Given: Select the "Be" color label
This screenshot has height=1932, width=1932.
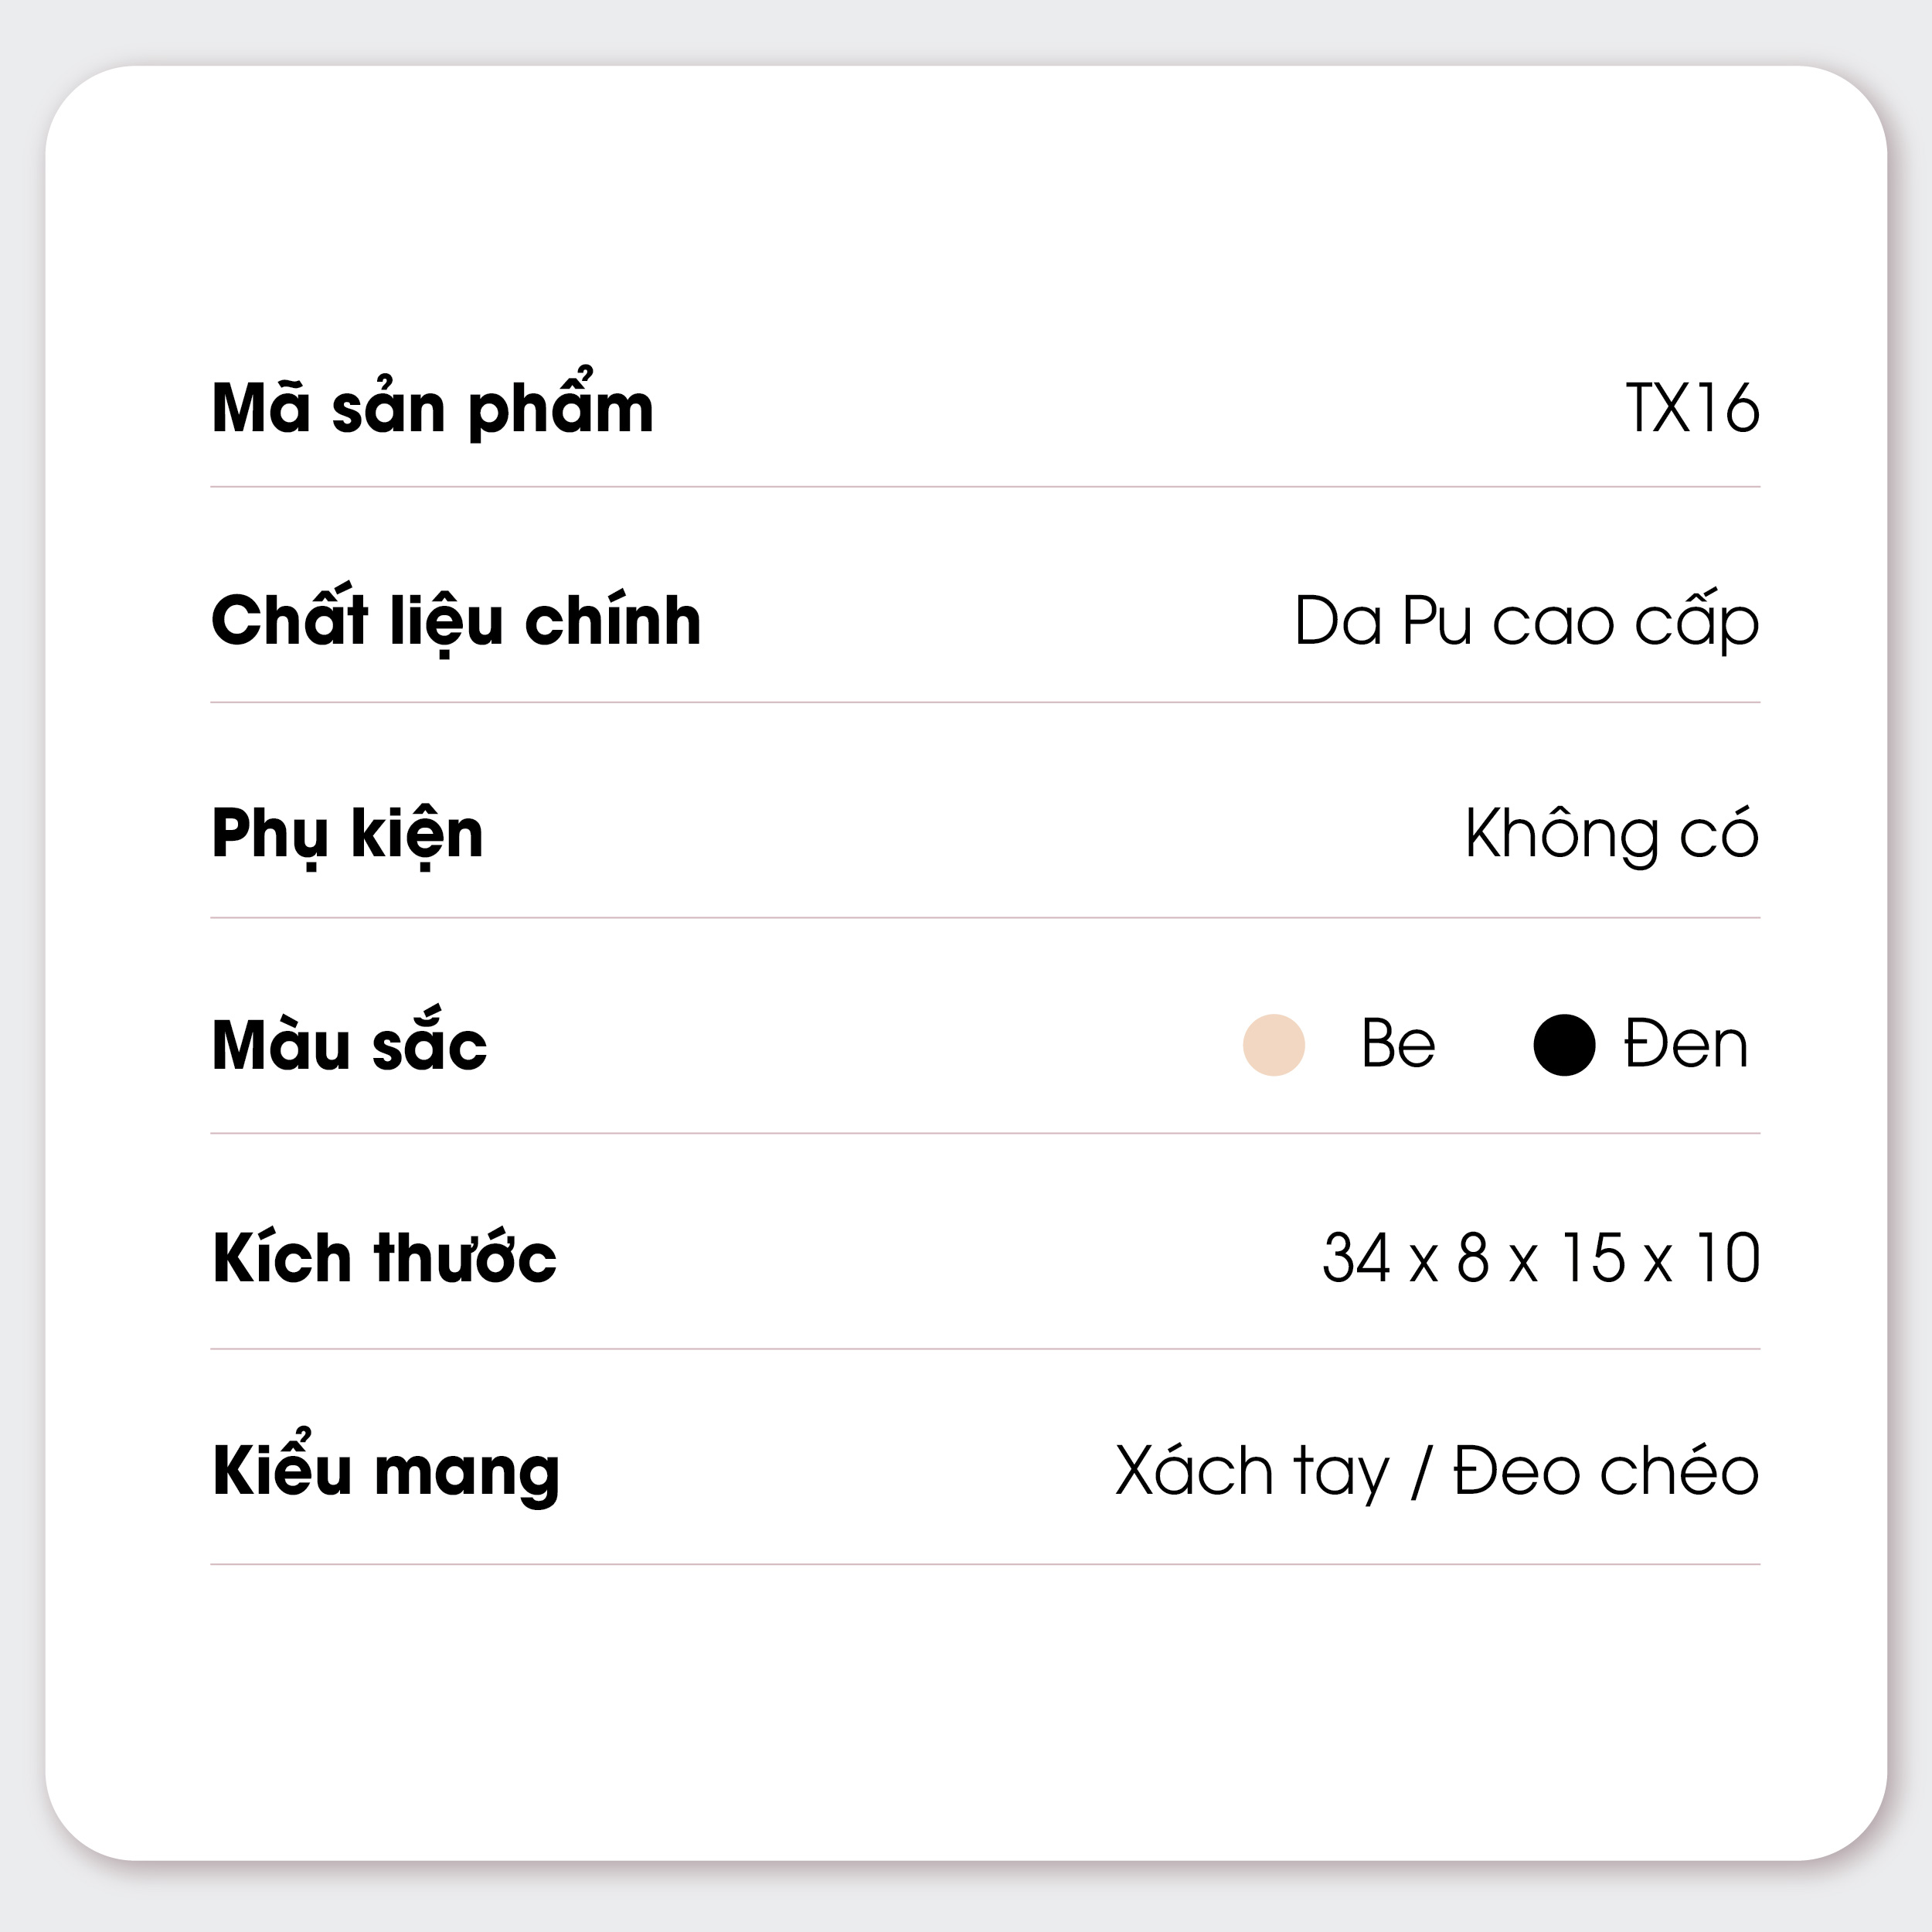Looking at the screenshot, I should tap(1397, 1045).
